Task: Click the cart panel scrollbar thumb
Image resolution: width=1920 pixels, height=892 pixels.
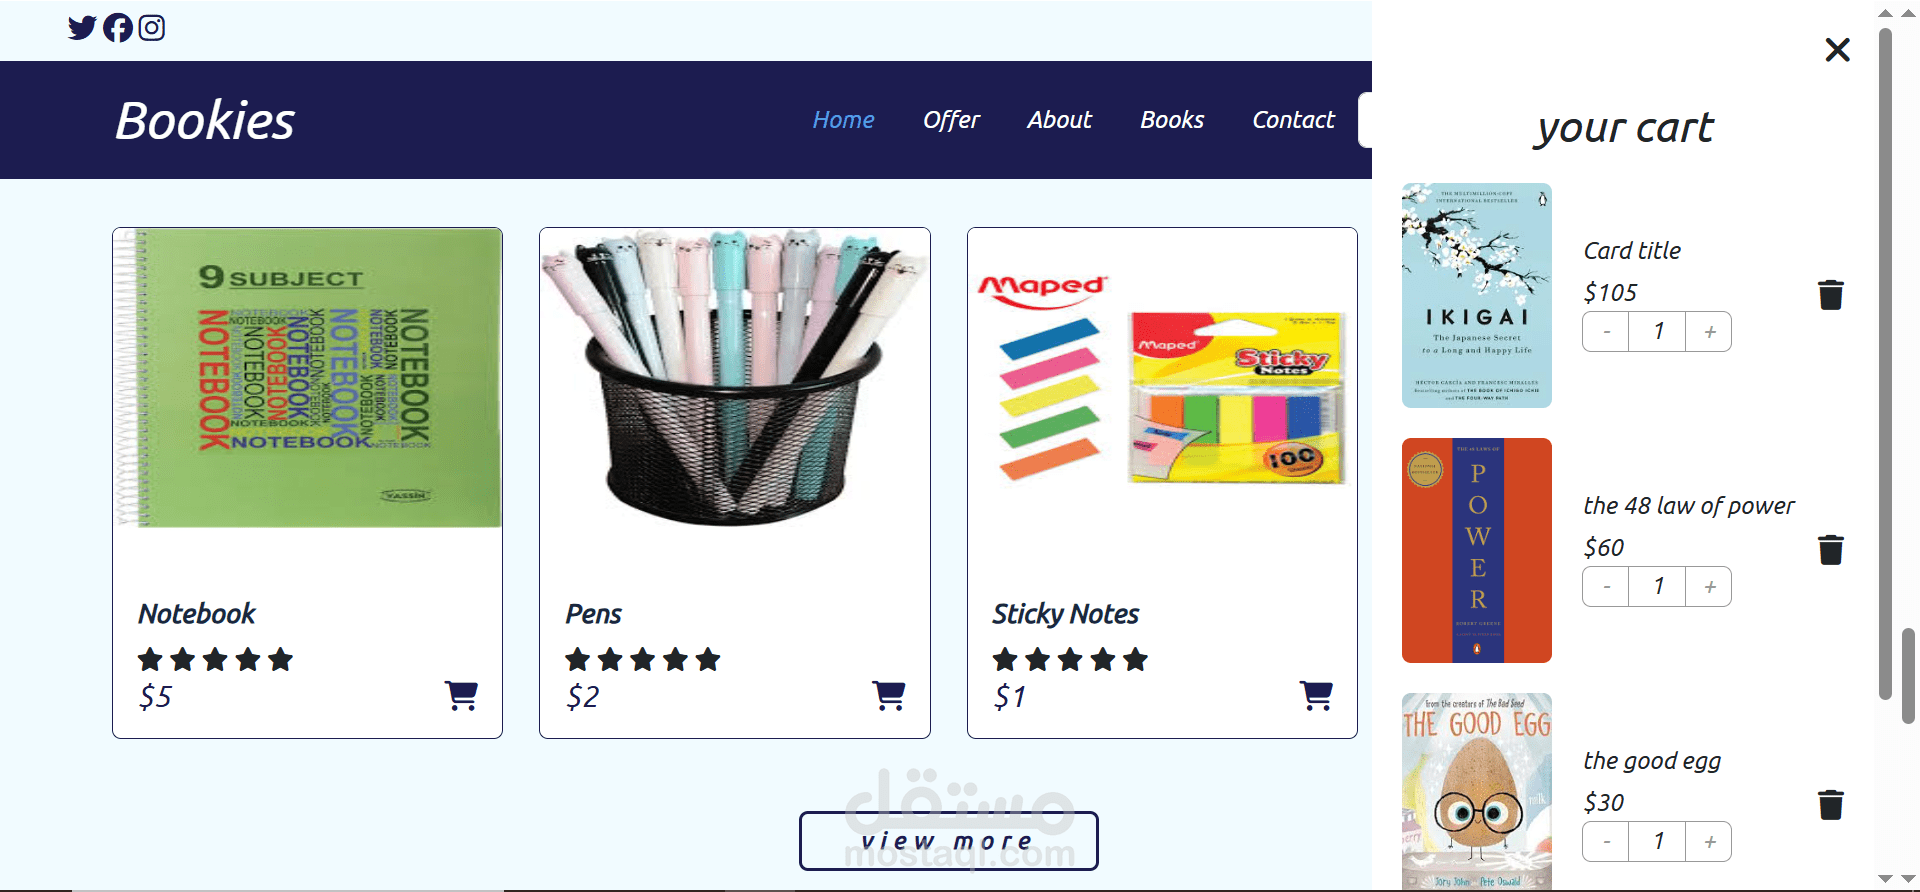Action: pyautogui.click(x=1885, y=364)
